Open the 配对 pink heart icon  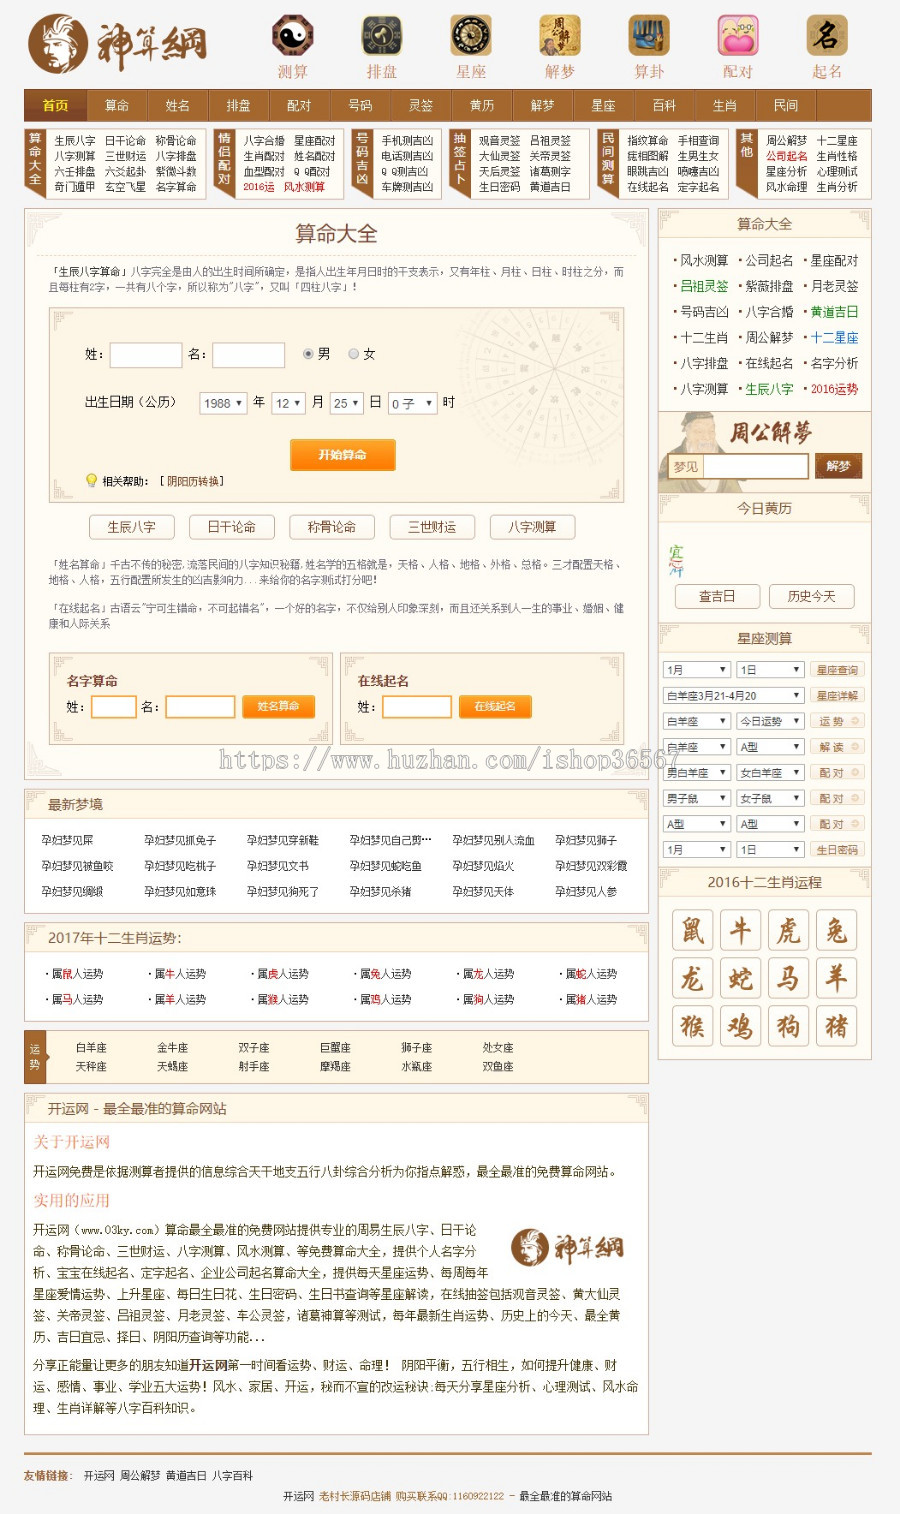click(737, 36)
